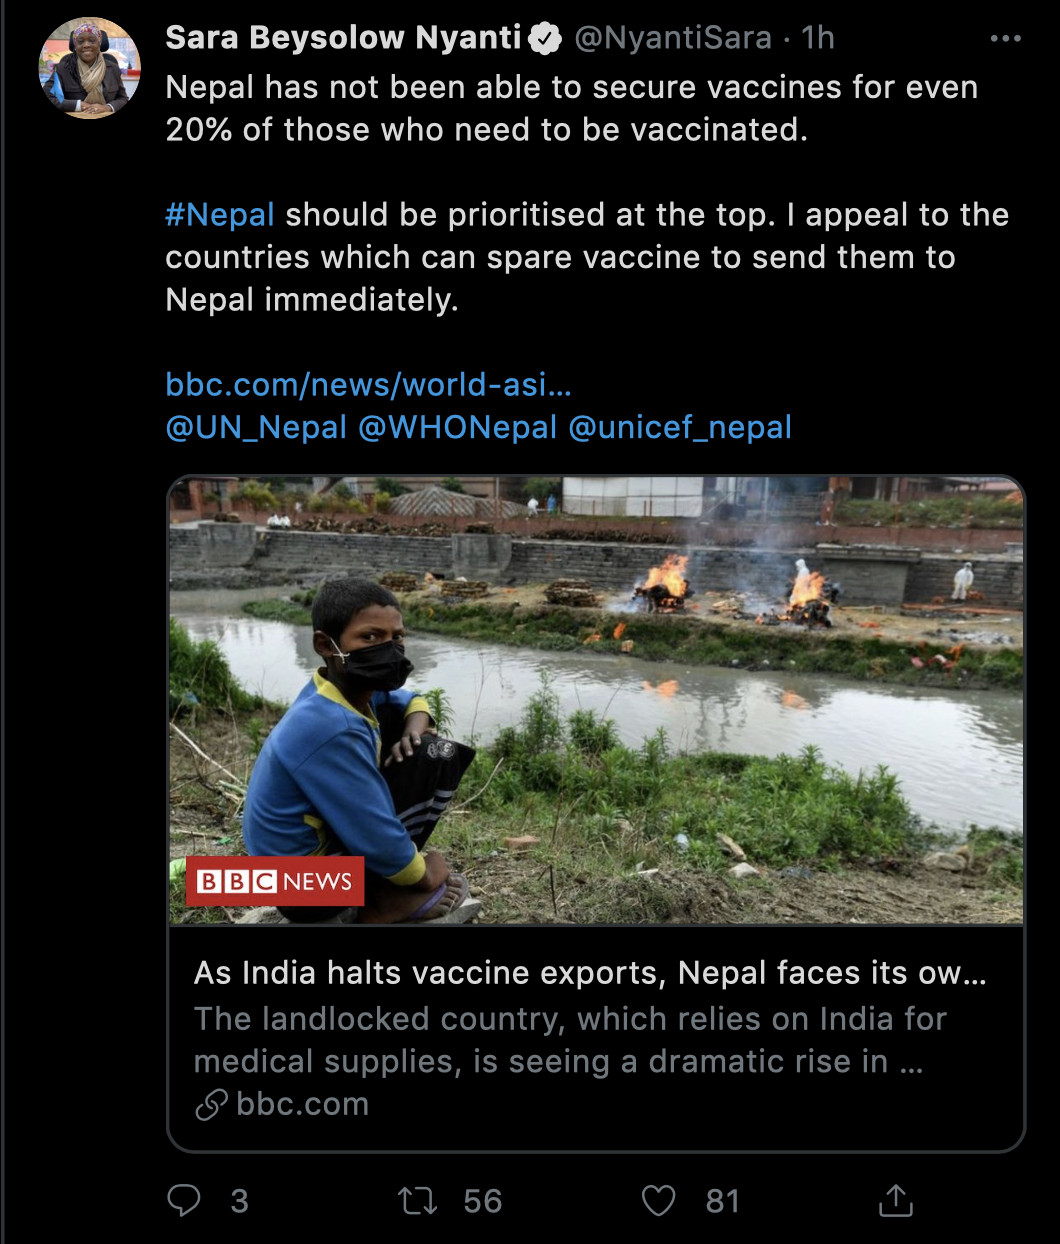Go to the @UN_Nepal mention
Screen dimensions: 1060x1244
[x=256, y=427]
